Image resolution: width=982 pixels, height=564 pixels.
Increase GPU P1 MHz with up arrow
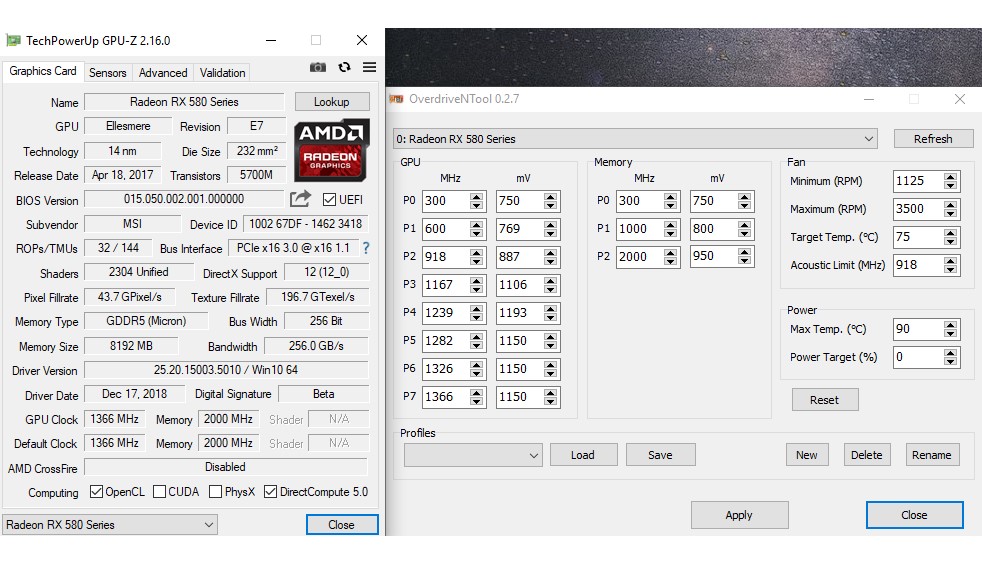(477, 224)
